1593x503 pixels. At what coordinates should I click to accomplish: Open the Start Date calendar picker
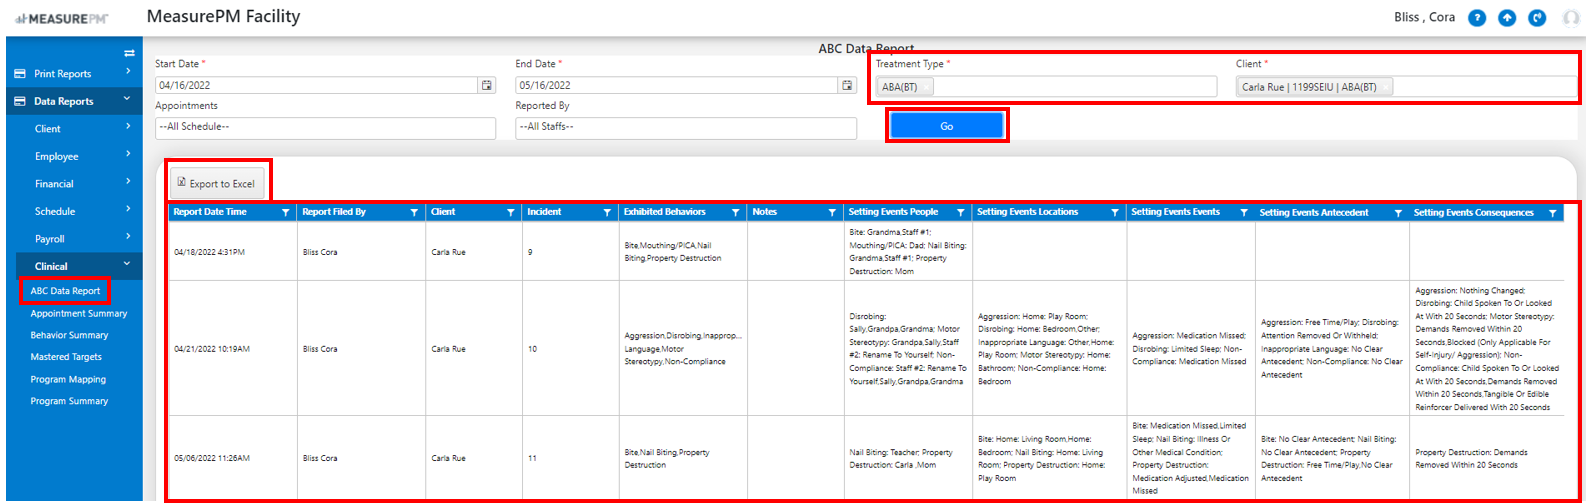coord(487,85)
